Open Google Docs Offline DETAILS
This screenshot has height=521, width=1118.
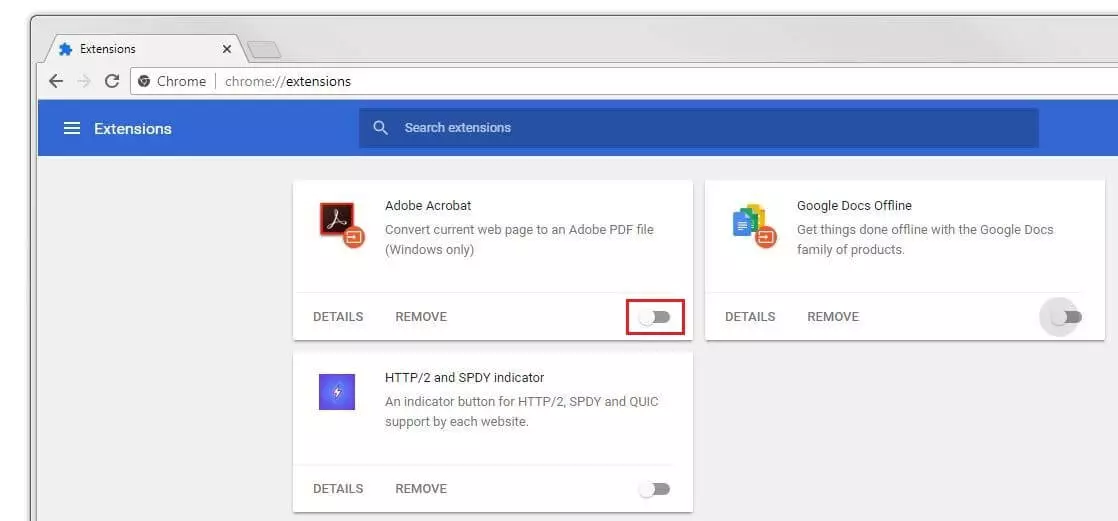pyautogui.click(x=750, y=317)
